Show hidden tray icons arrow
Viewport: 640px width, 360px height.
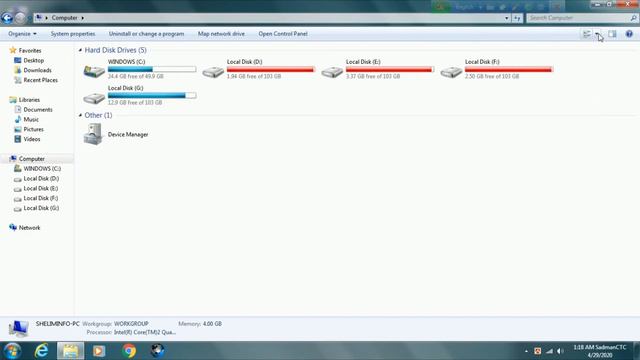(x=526, y=351)
